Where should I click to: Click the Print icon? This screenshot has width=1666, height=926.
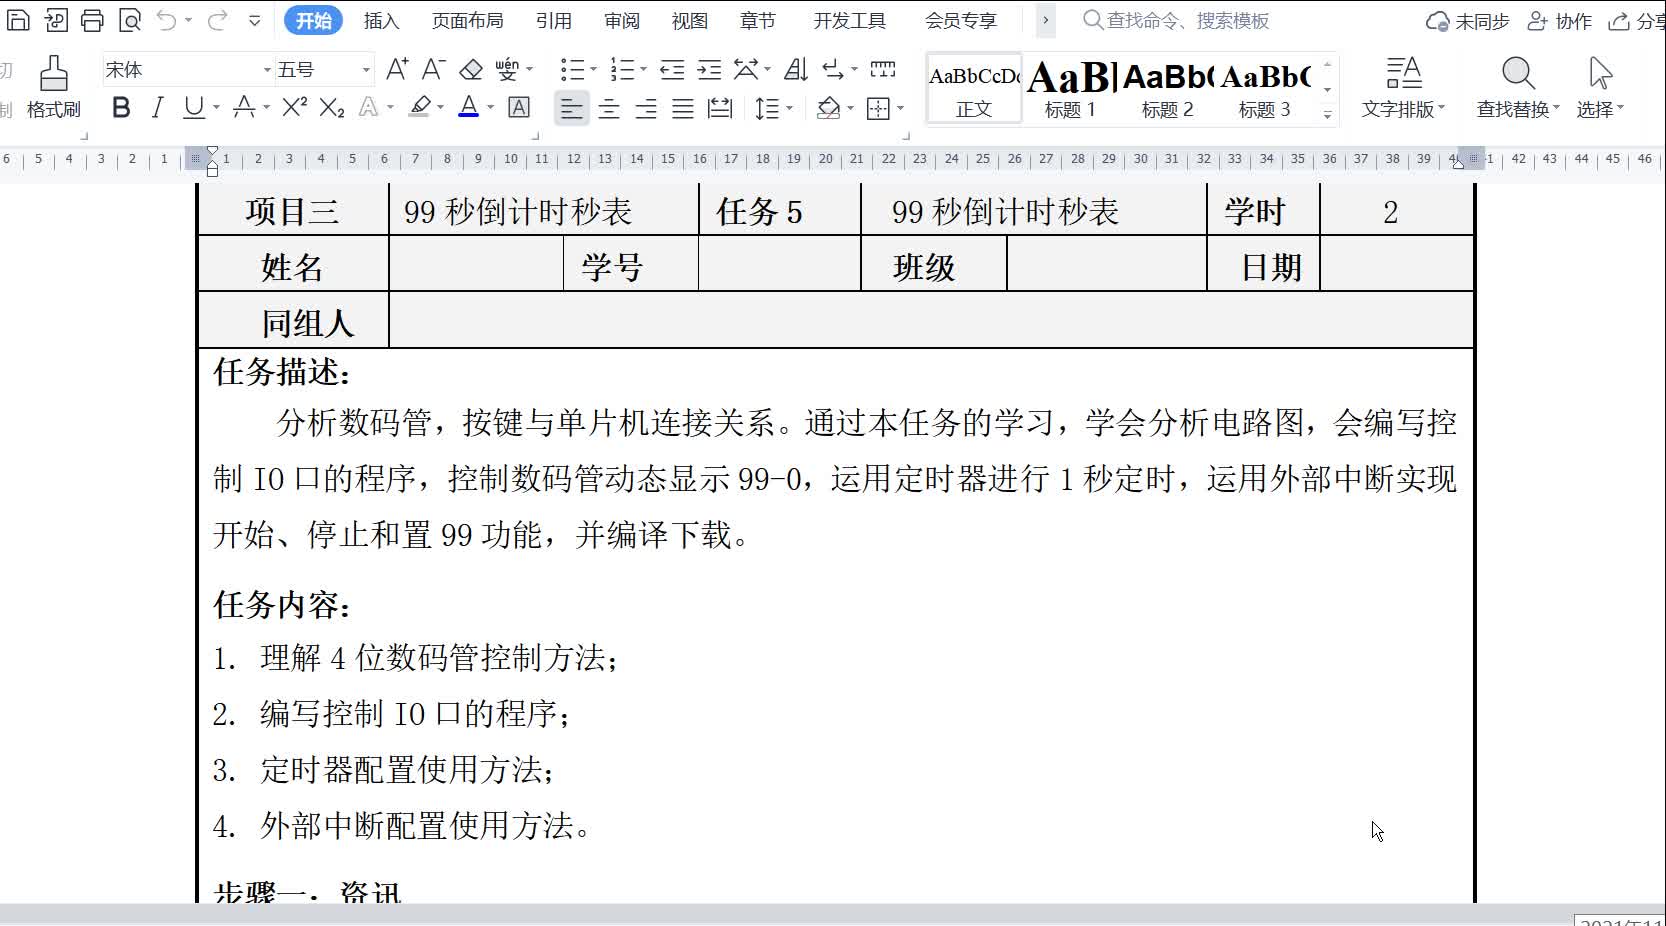pos(92,20)
